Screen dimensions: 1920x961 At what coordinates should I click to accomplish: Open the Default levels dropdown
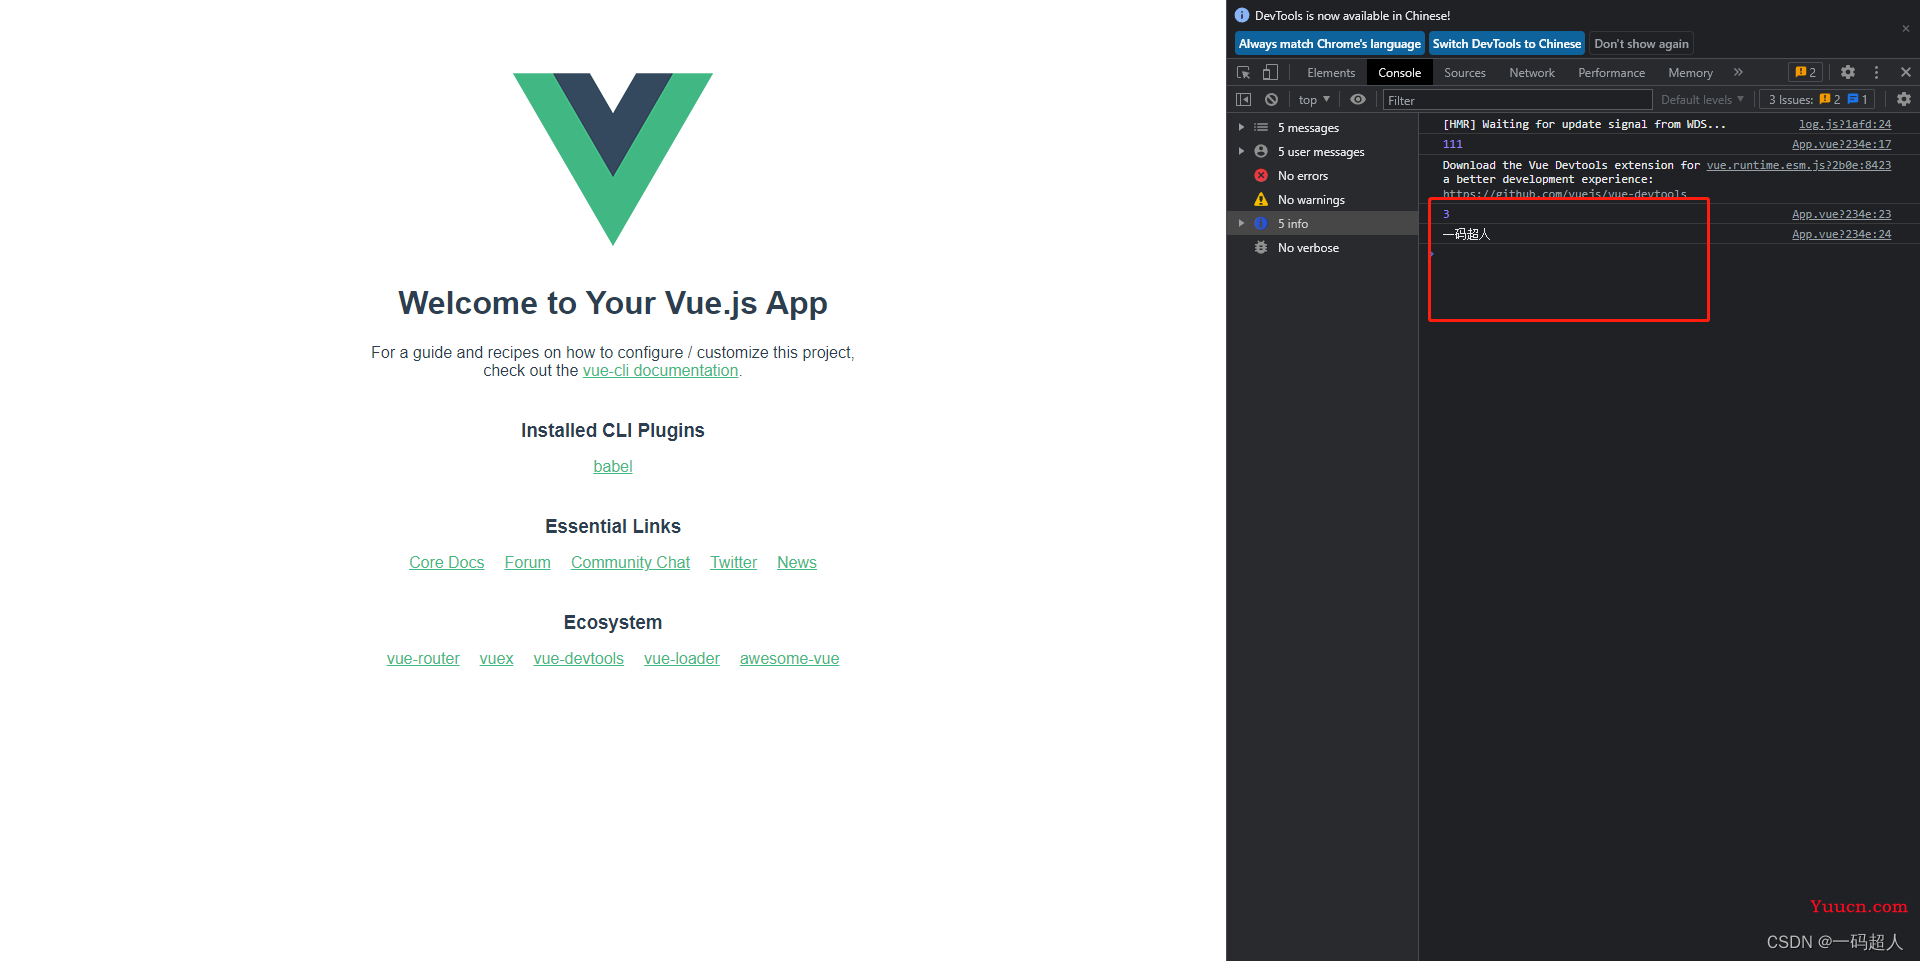1702,100
